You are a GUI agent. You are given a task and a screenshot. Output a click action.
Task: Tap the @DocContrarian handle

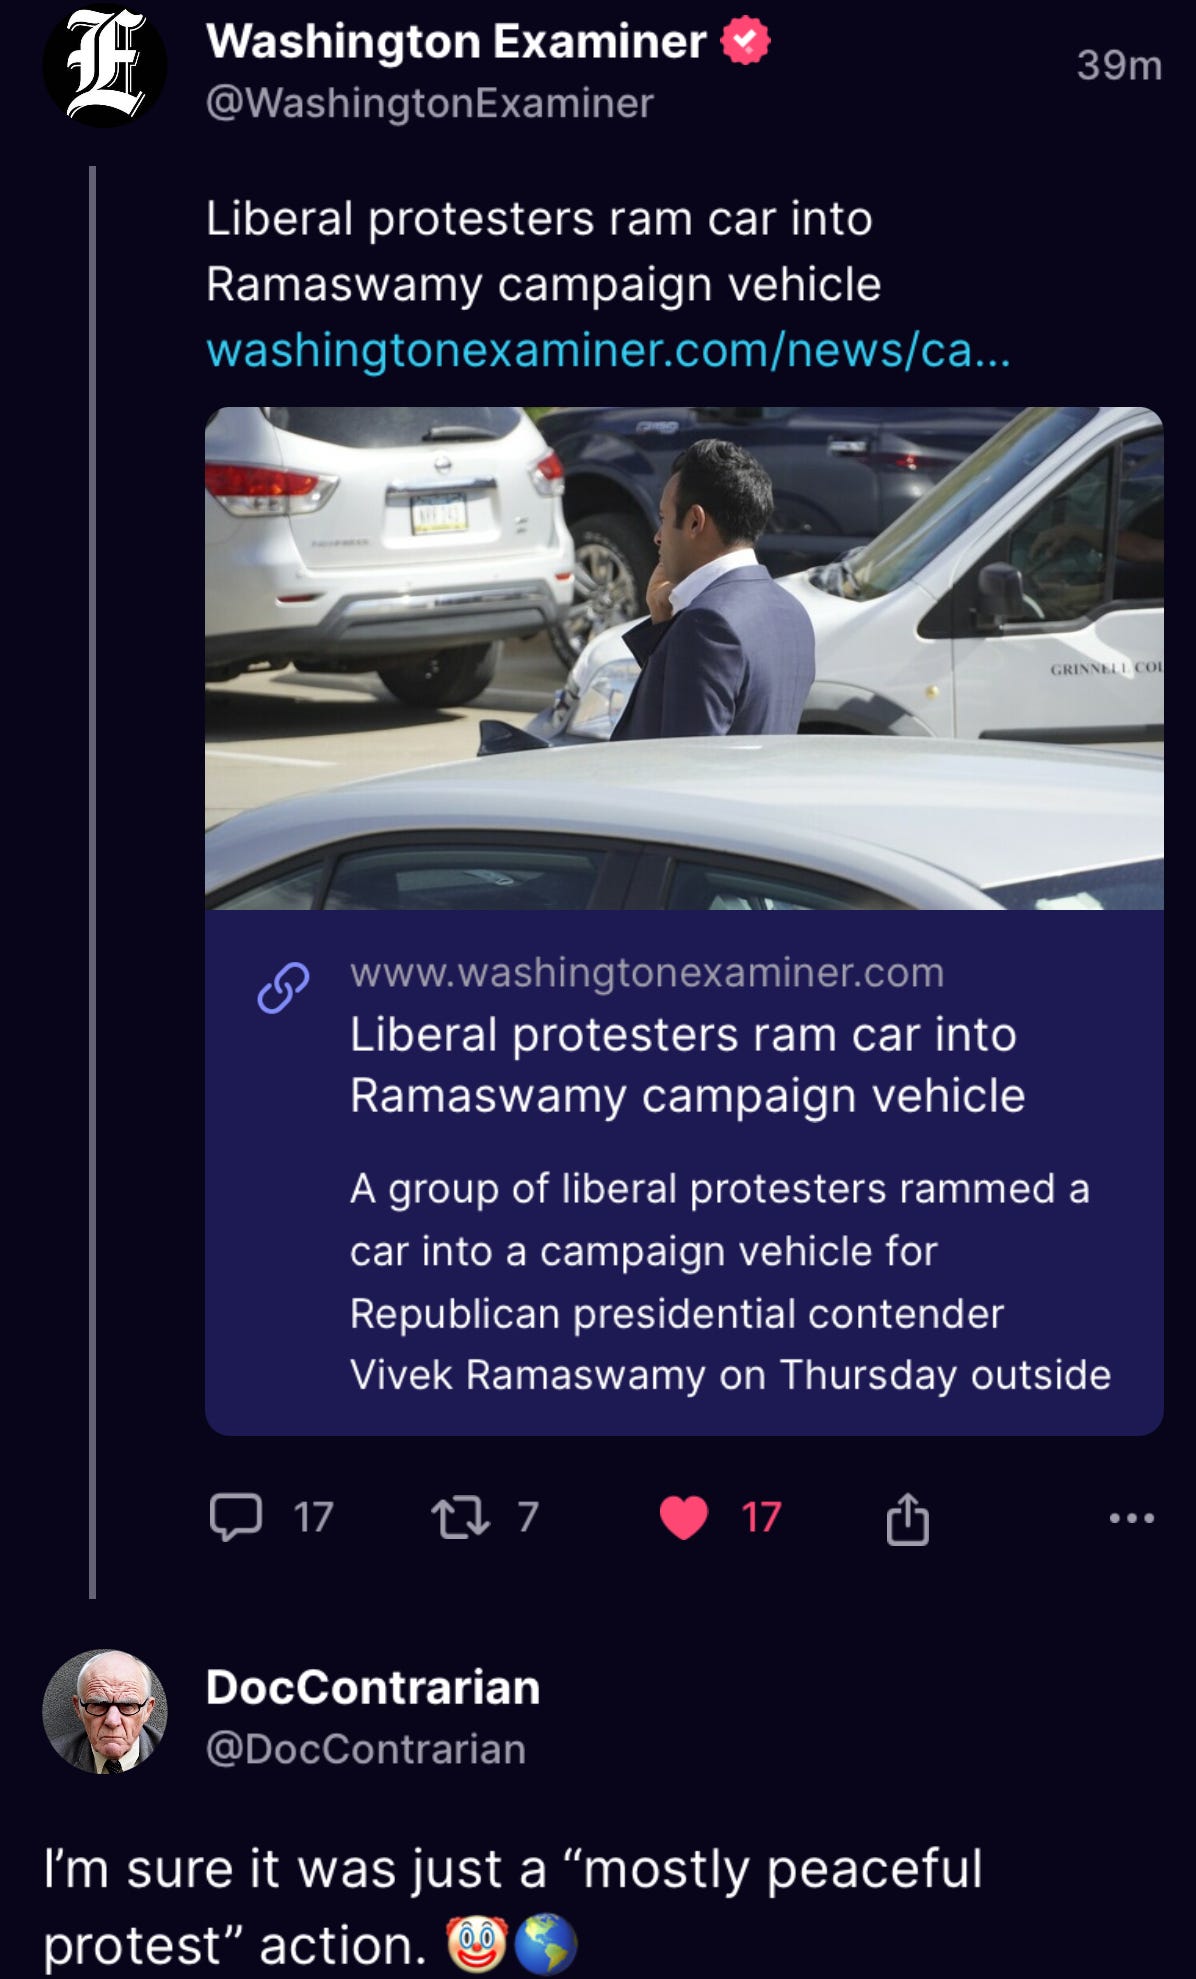[x=366, y=1749]
